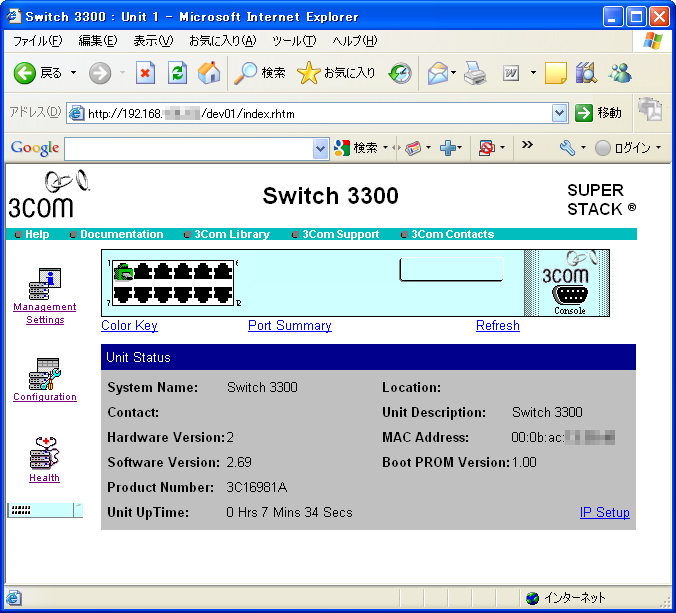
Task: Open the ヘルプ(H) menu
Action: (x=354, y=41)
